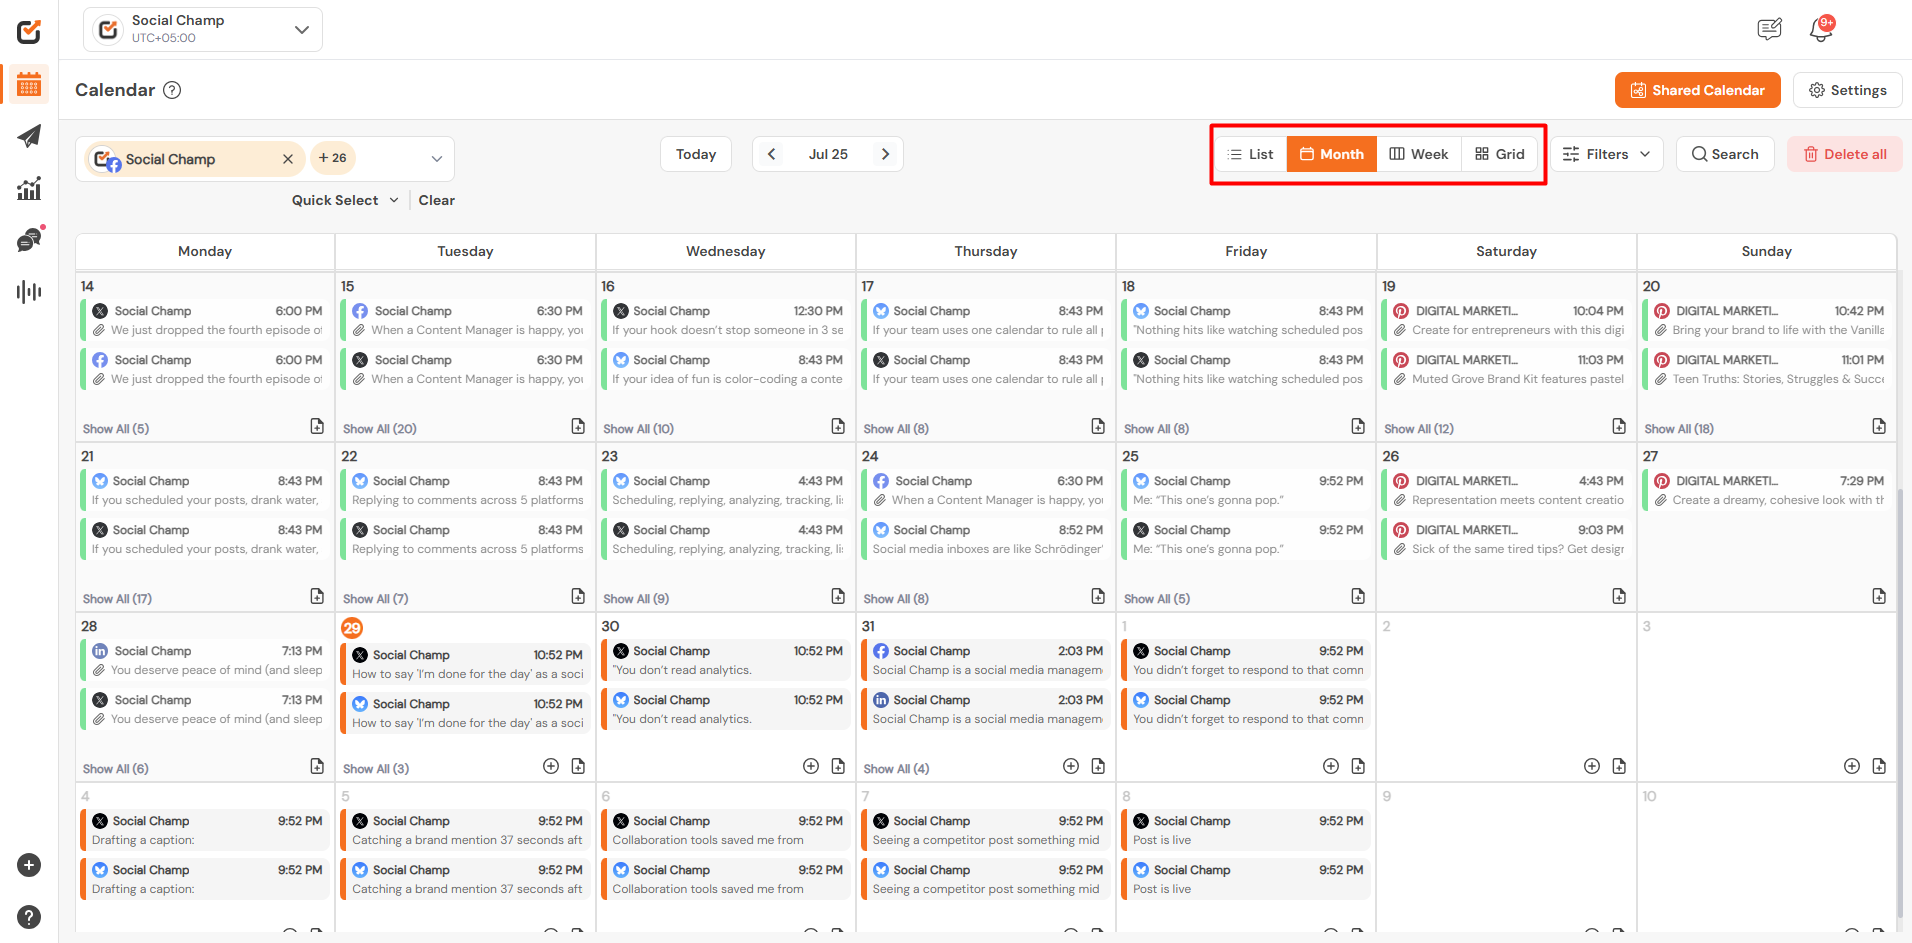Image resolution: width=1912 pixels, height=943 pixels.
Task: Add post using plus icon on day 30
Action: 811,766
